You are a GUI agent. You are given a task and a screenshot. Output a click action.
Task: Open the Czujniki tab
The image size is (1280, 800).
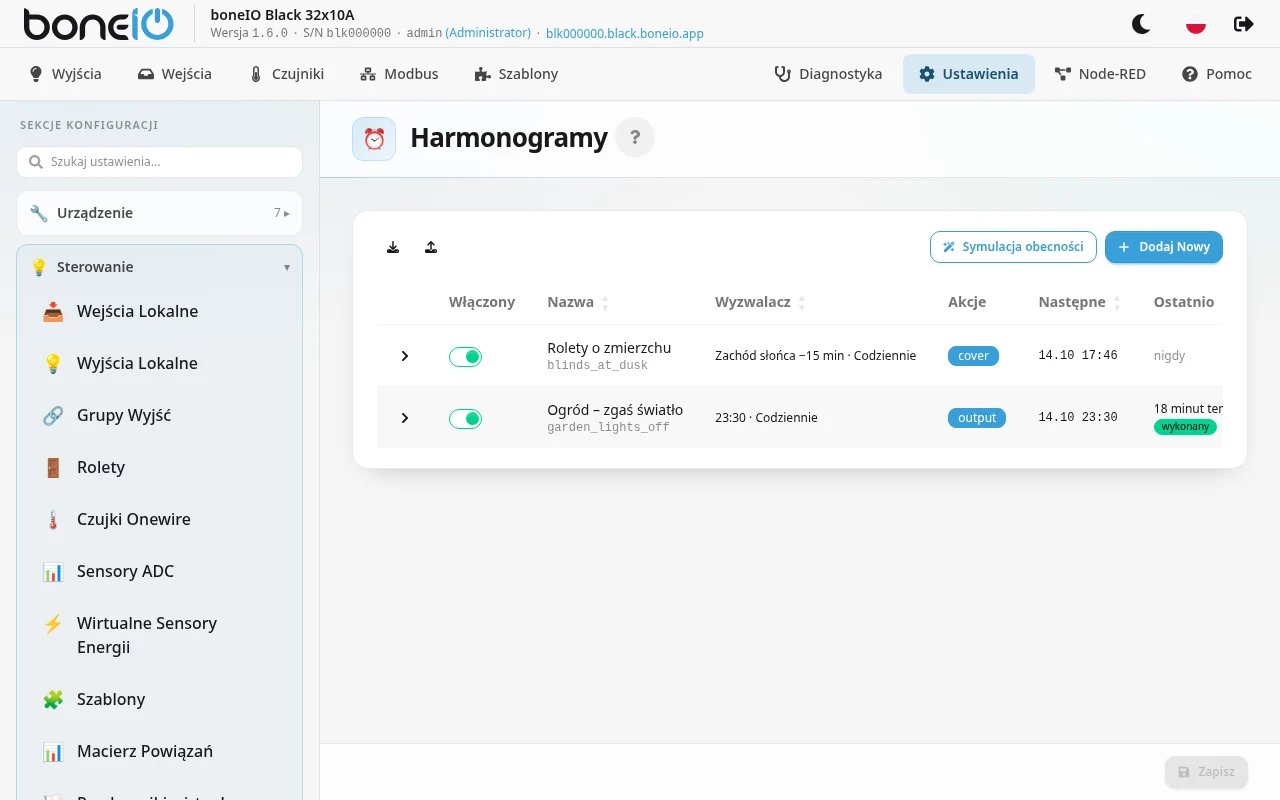pyautogui.click(x=286, y=74)
